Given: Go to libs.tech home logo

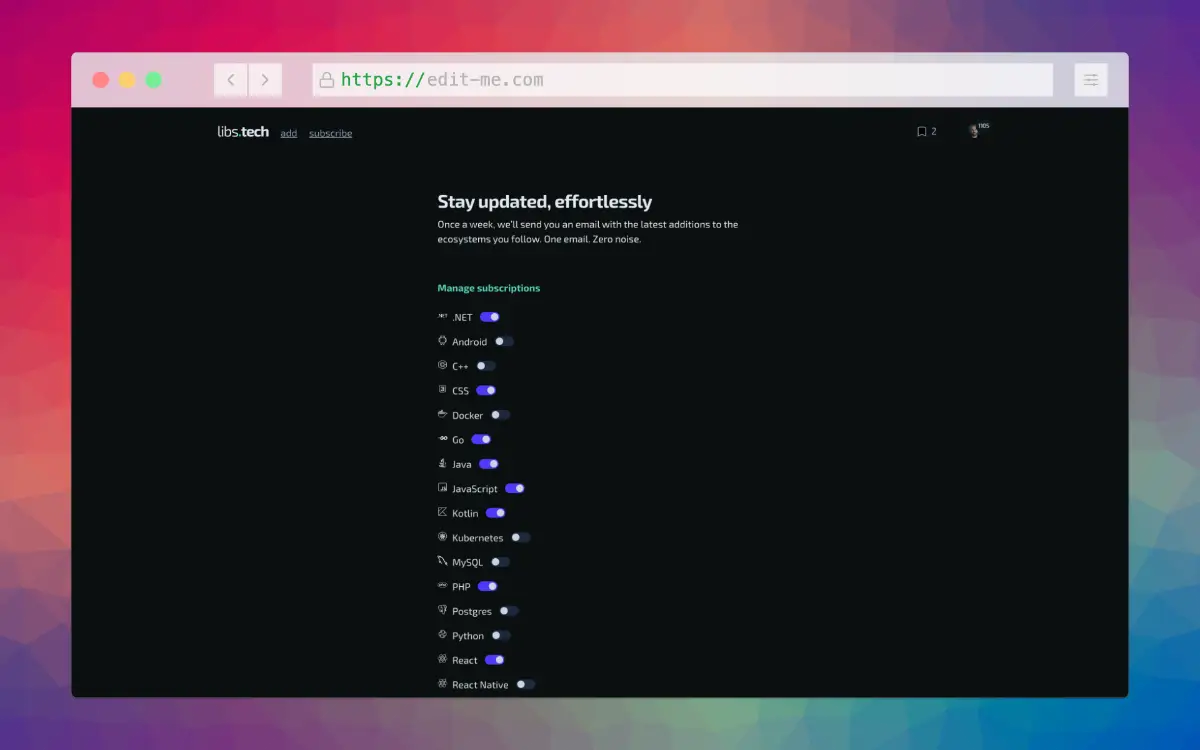Looking at the screenshot, I should pyautogui.click(x=243, y=132).
